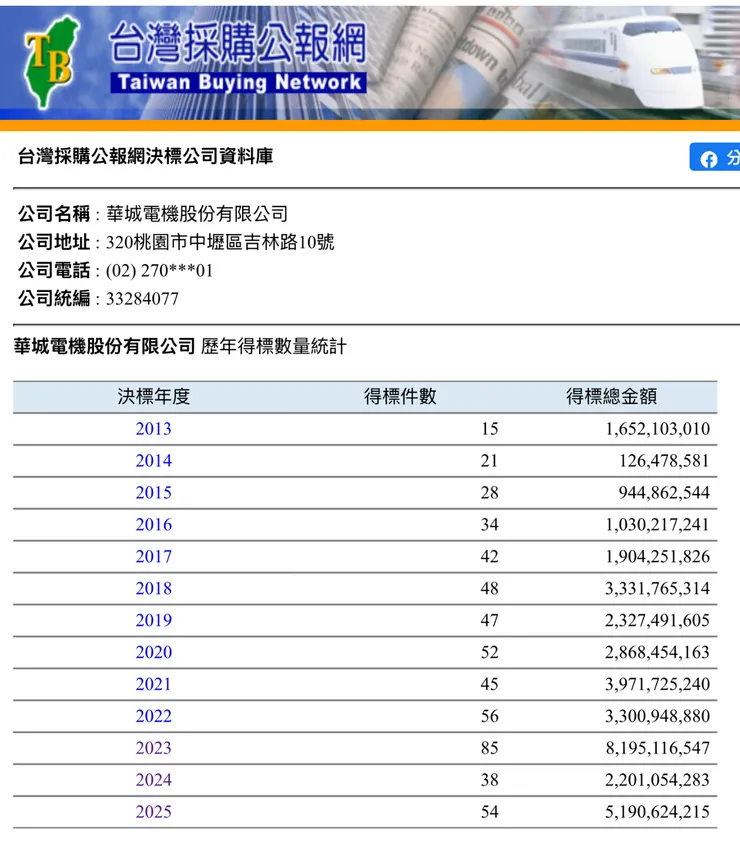This screenshot has width=740, height=849.
Task: Click the Taiwan Buying Network TB logo
Action: click(52, 62)
